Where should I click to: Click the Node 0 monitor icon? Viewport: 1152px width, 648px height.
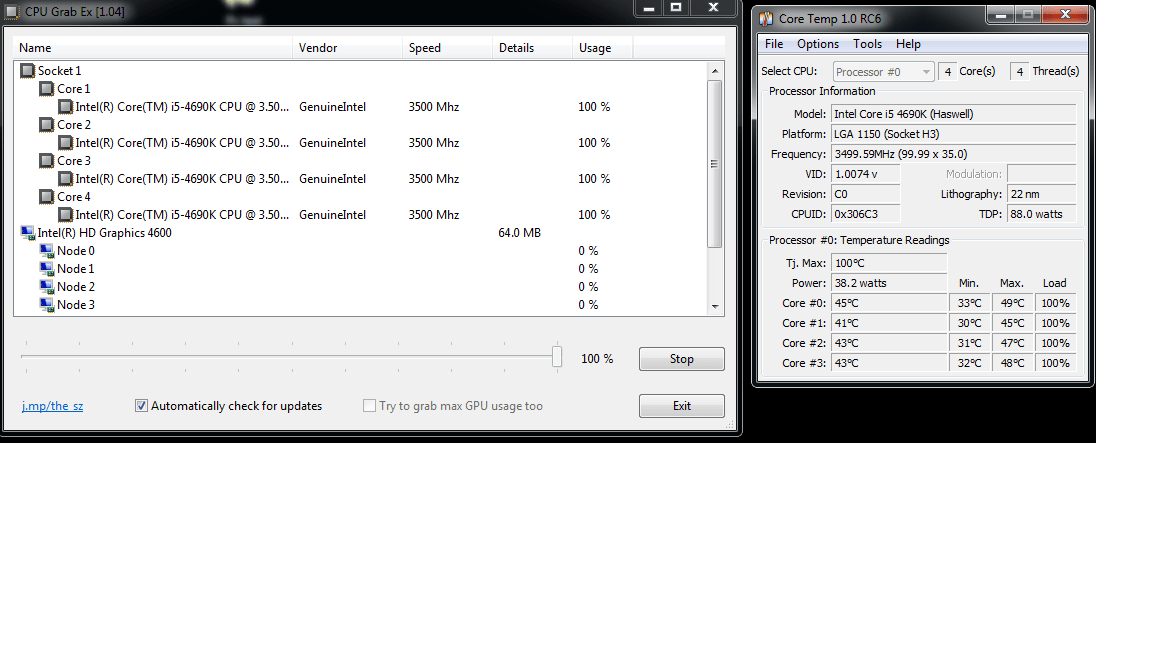(x=46, y=251)
